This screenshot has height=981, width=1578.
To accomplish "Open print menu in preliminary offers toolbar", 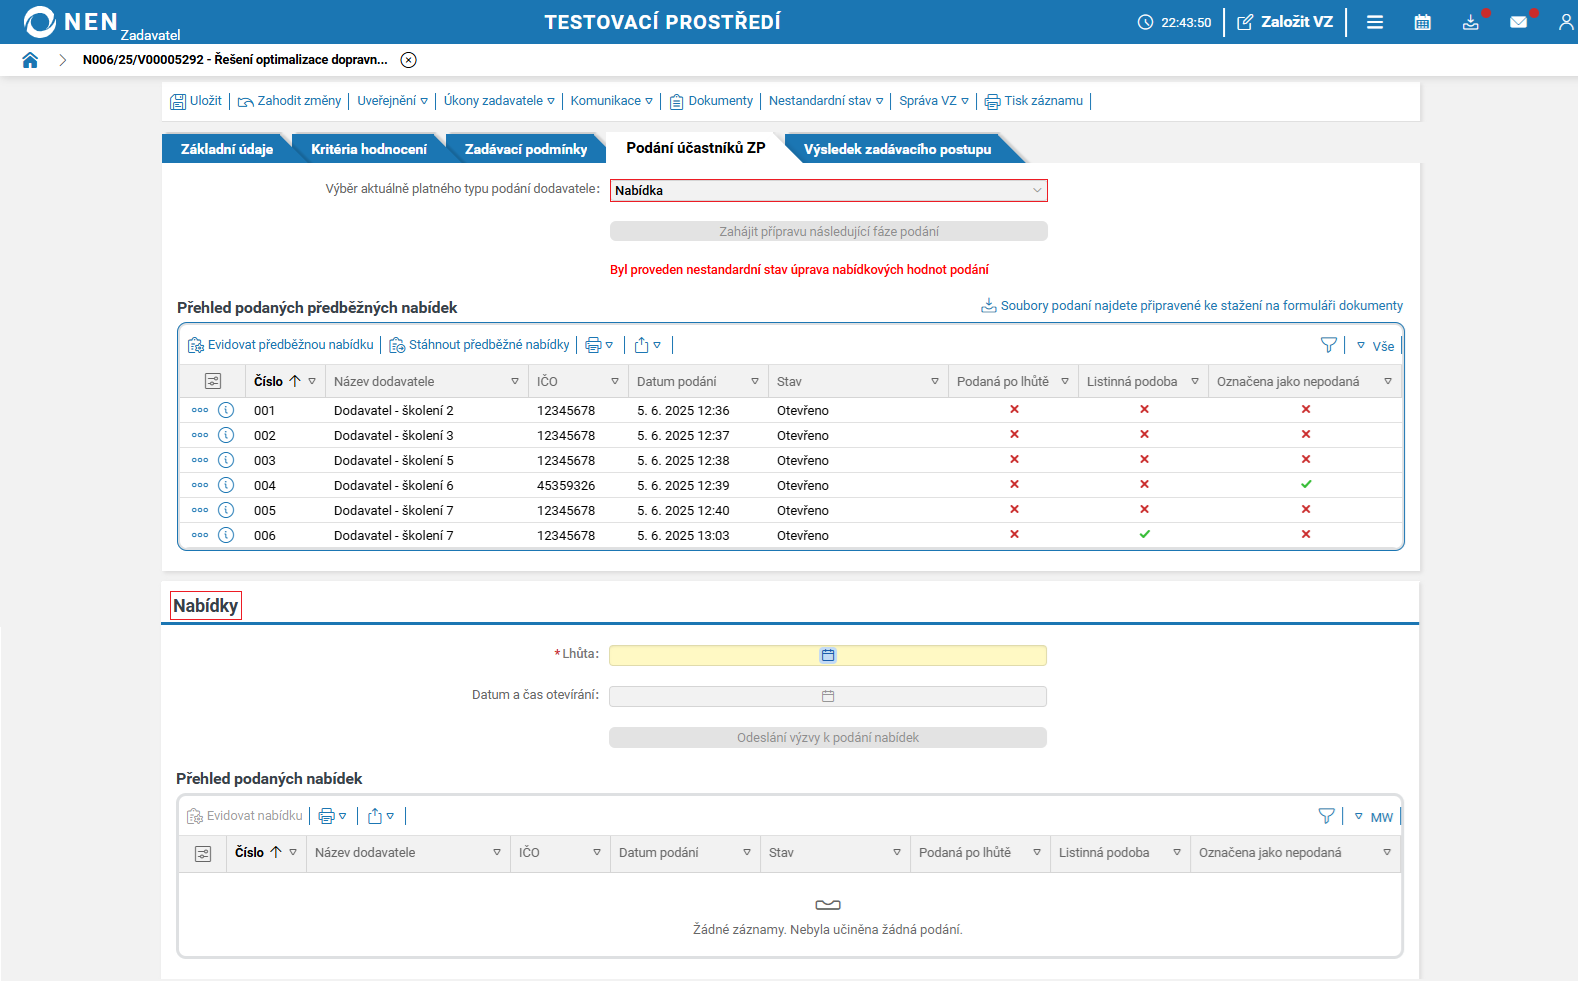I will [599, 345].
